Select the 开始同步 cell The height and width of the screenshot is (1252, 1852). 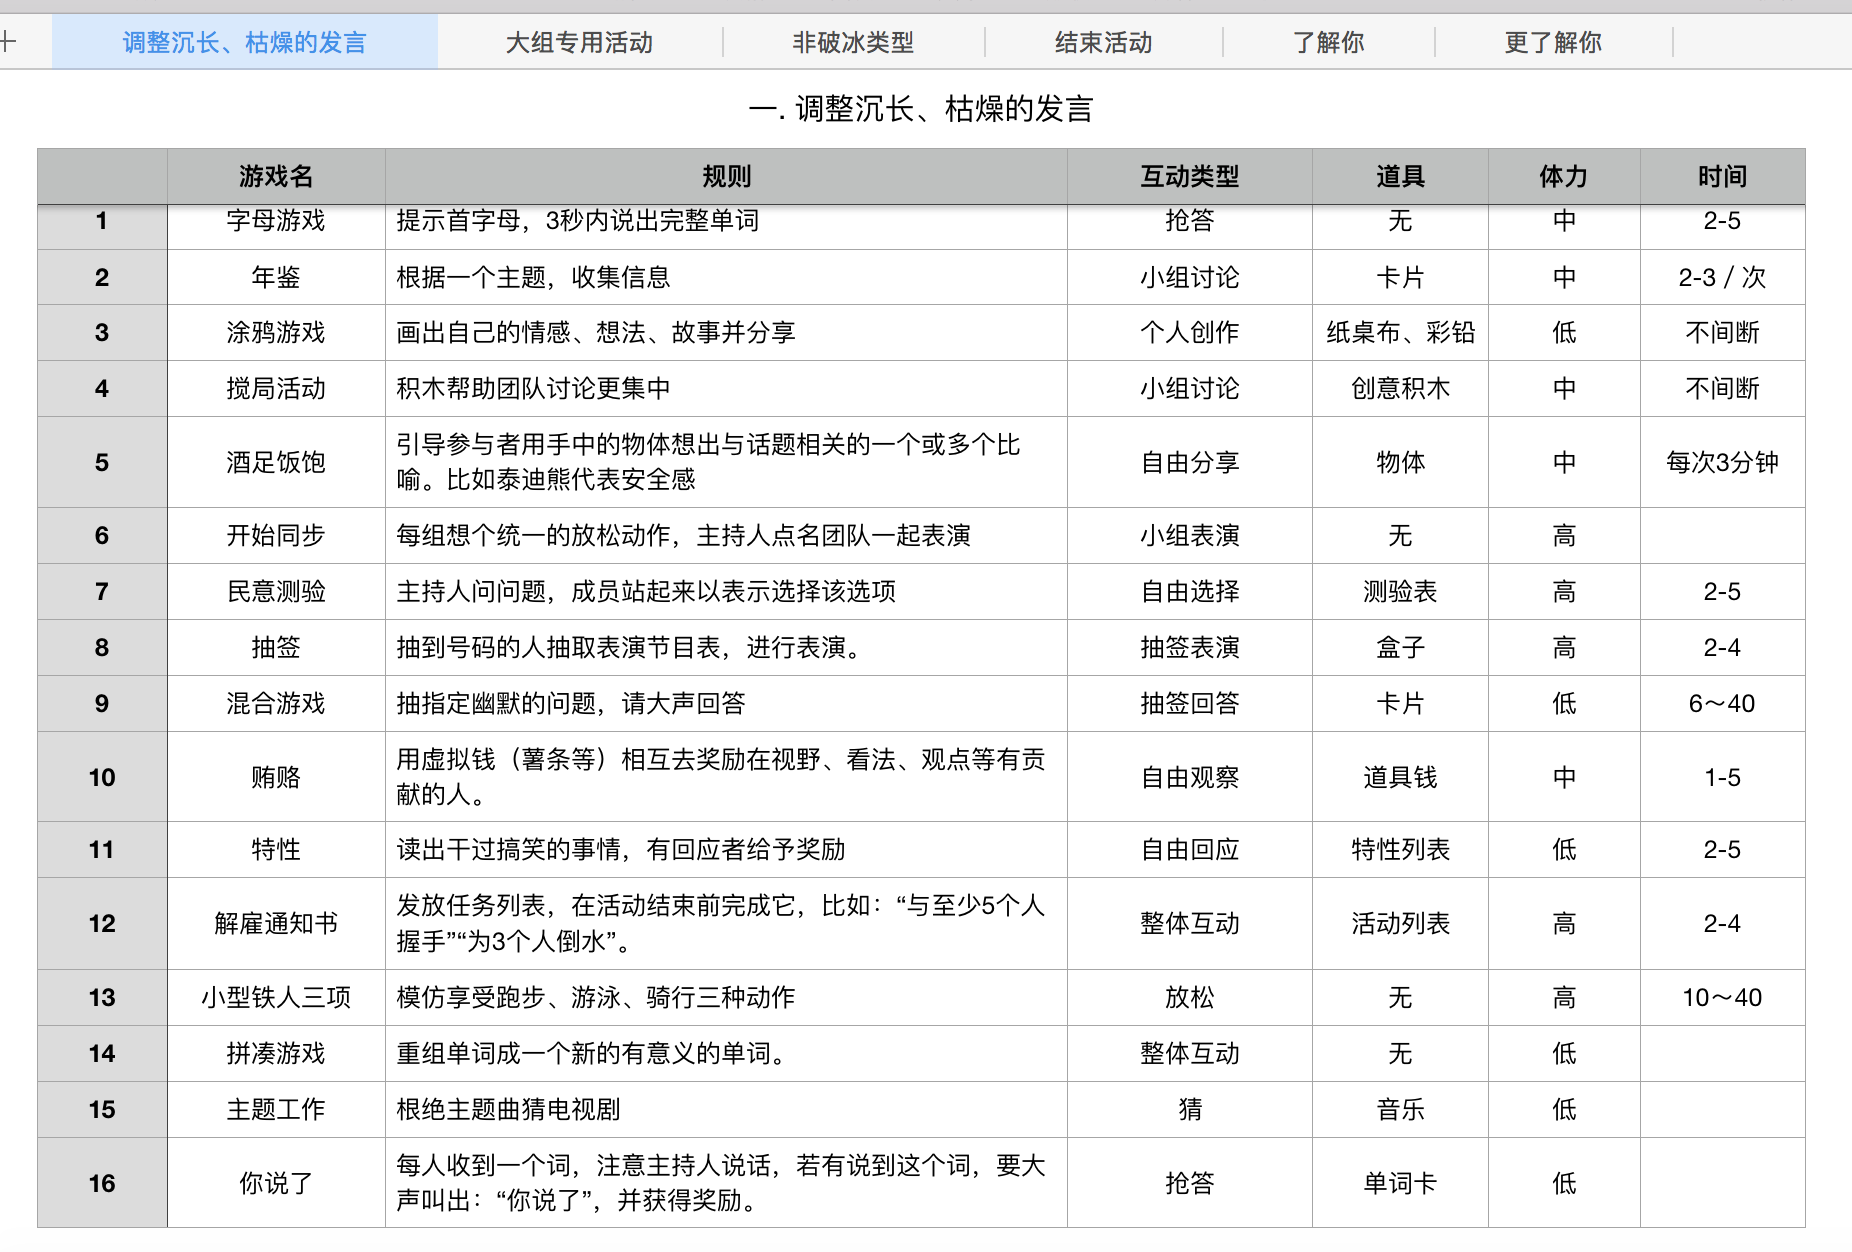pyautogui.click(x=276, y=535)
